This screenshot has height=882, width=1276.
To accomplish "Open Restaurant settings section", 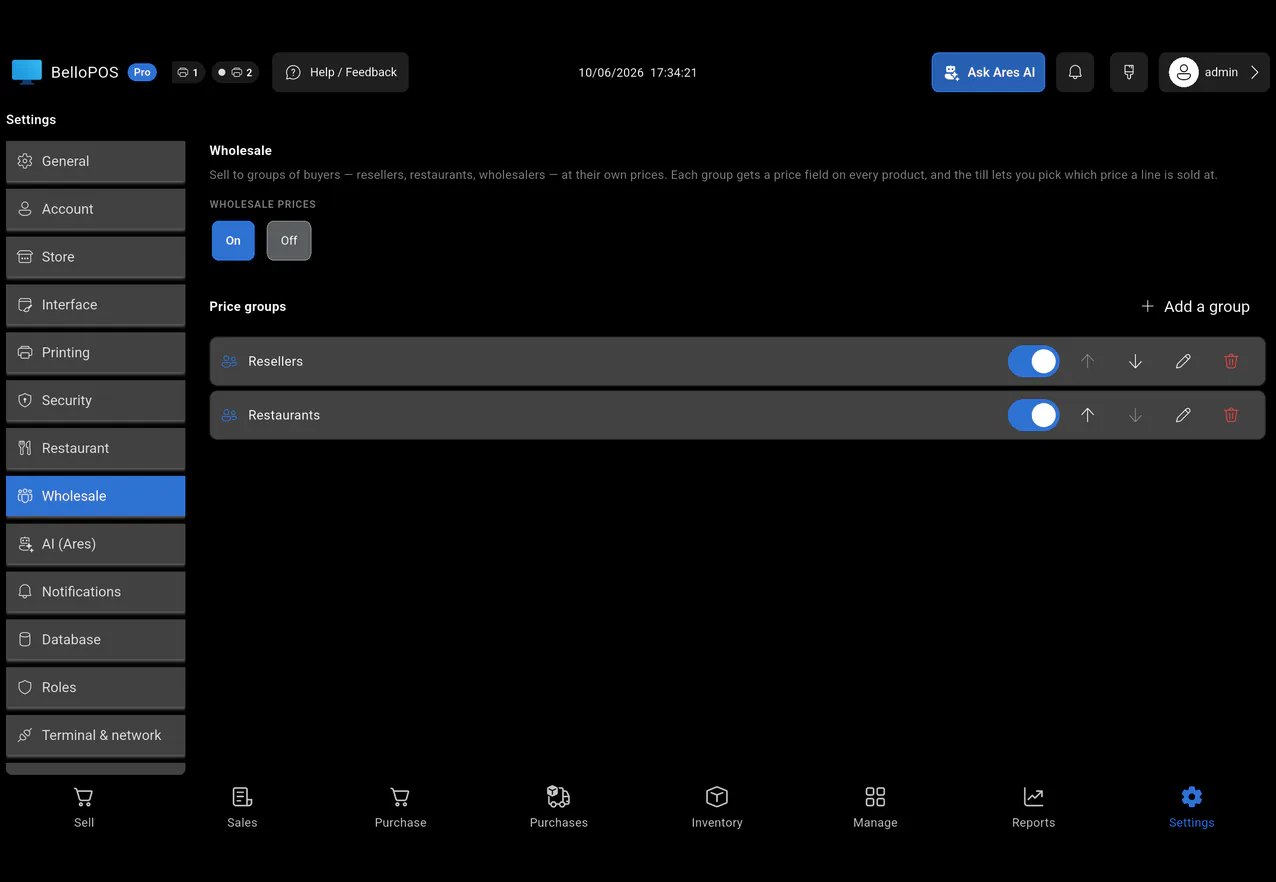I will (x=96, y=449).
